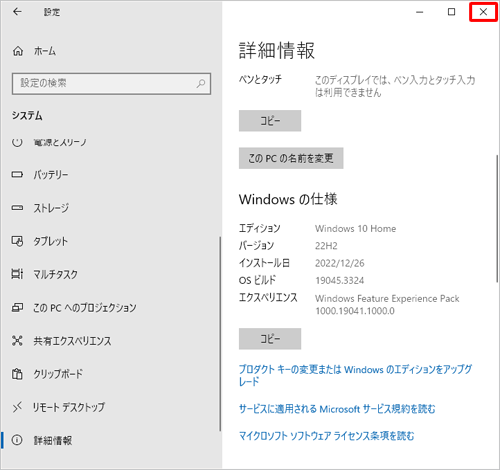Click the 22H2 version value

(x=326, y=246)
